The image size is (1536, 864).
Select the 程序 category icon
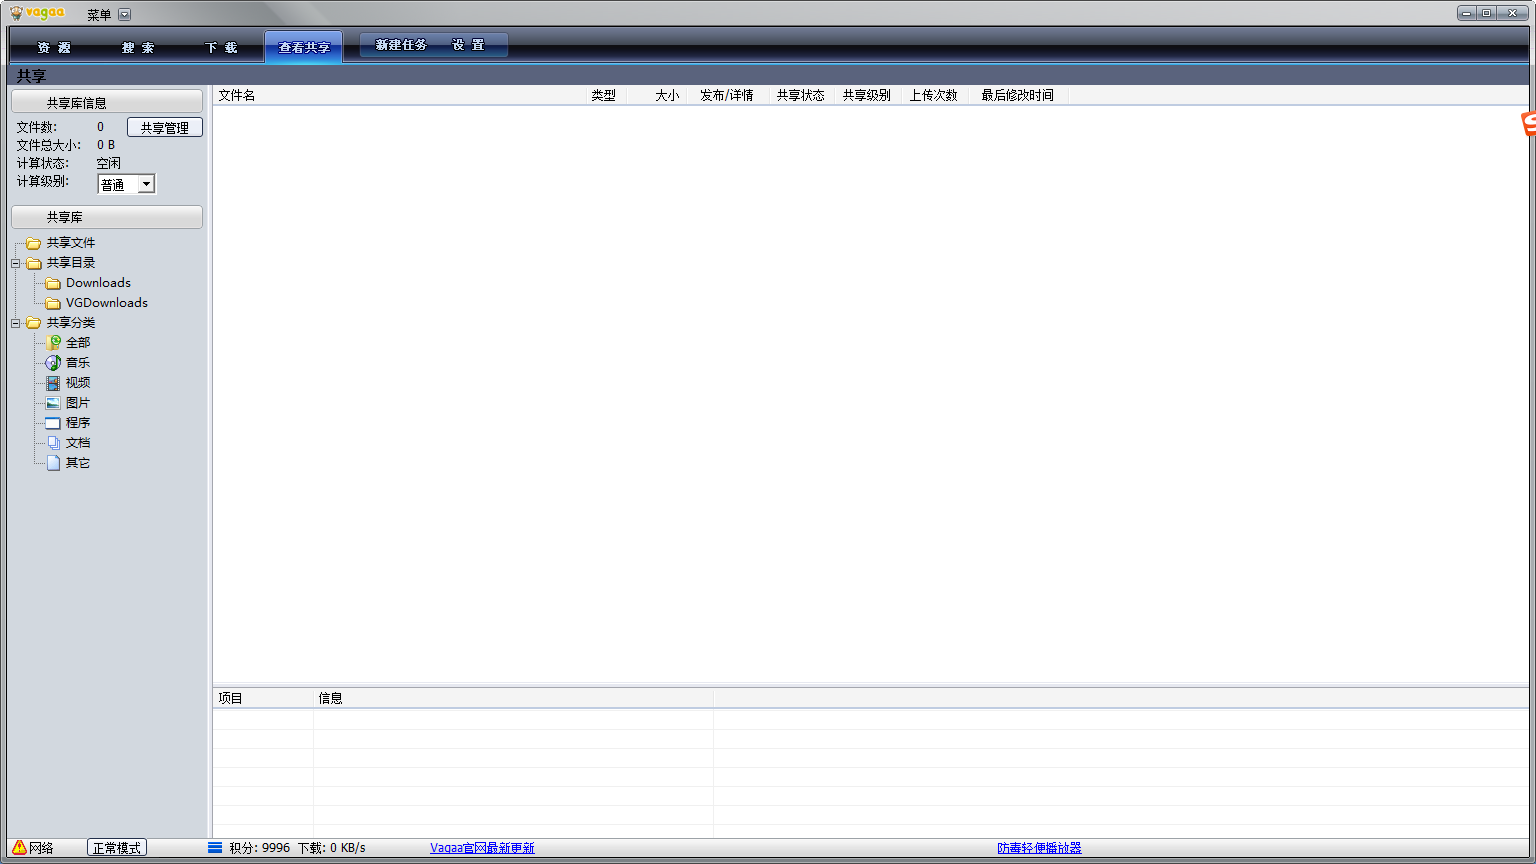pos(53,422)
